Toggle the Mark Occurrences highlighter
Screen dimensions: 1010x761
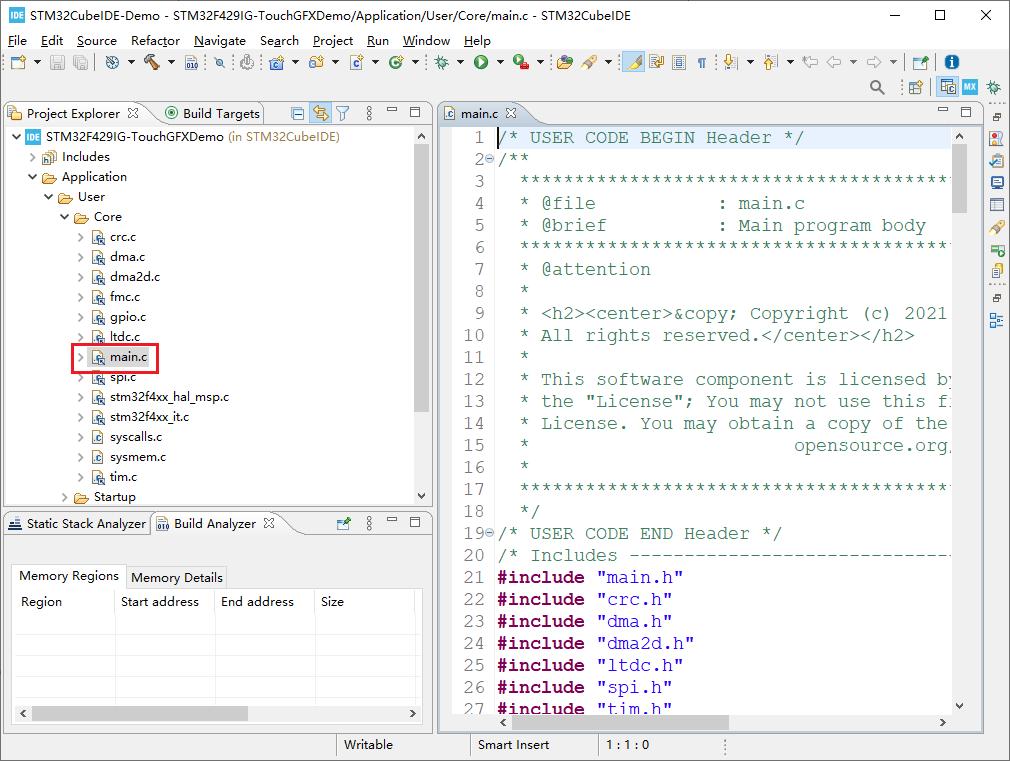[633, 62]
